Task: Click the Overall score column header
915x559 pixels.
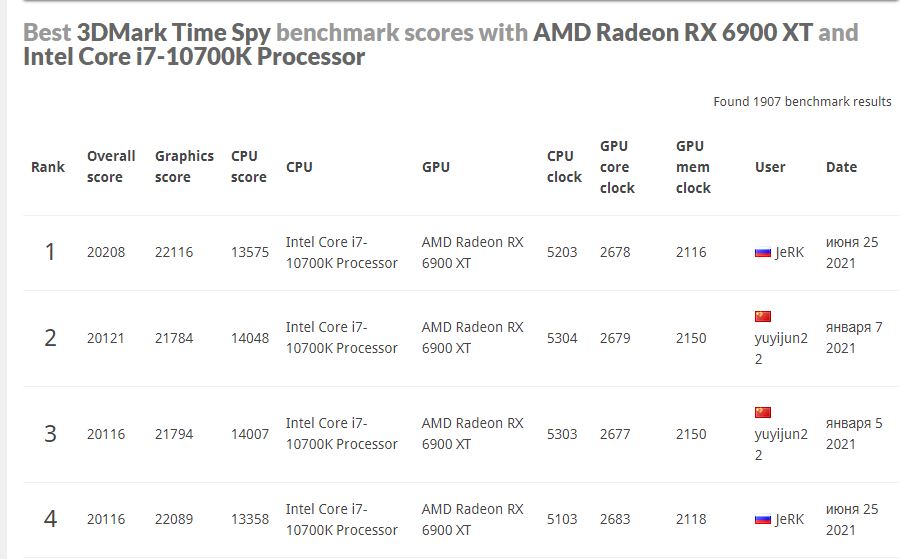Action: (111, 167)
